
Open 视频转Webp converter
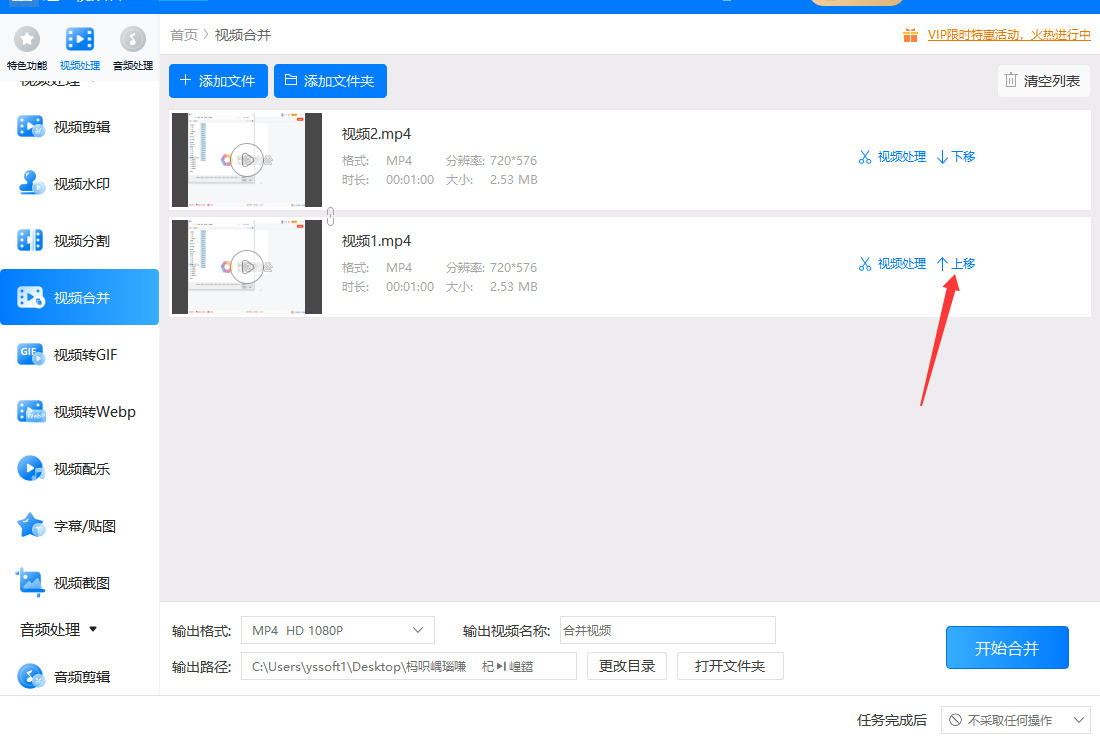pyautogui.click(x=79, y=412)
